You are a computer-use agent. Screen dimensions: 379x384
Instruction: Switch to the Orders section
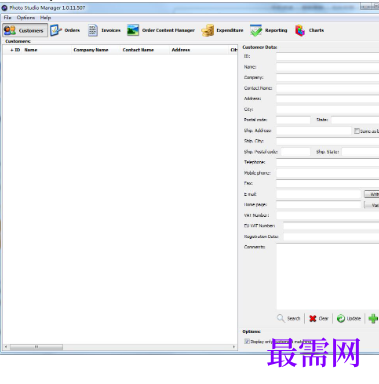tap(65, 30)
